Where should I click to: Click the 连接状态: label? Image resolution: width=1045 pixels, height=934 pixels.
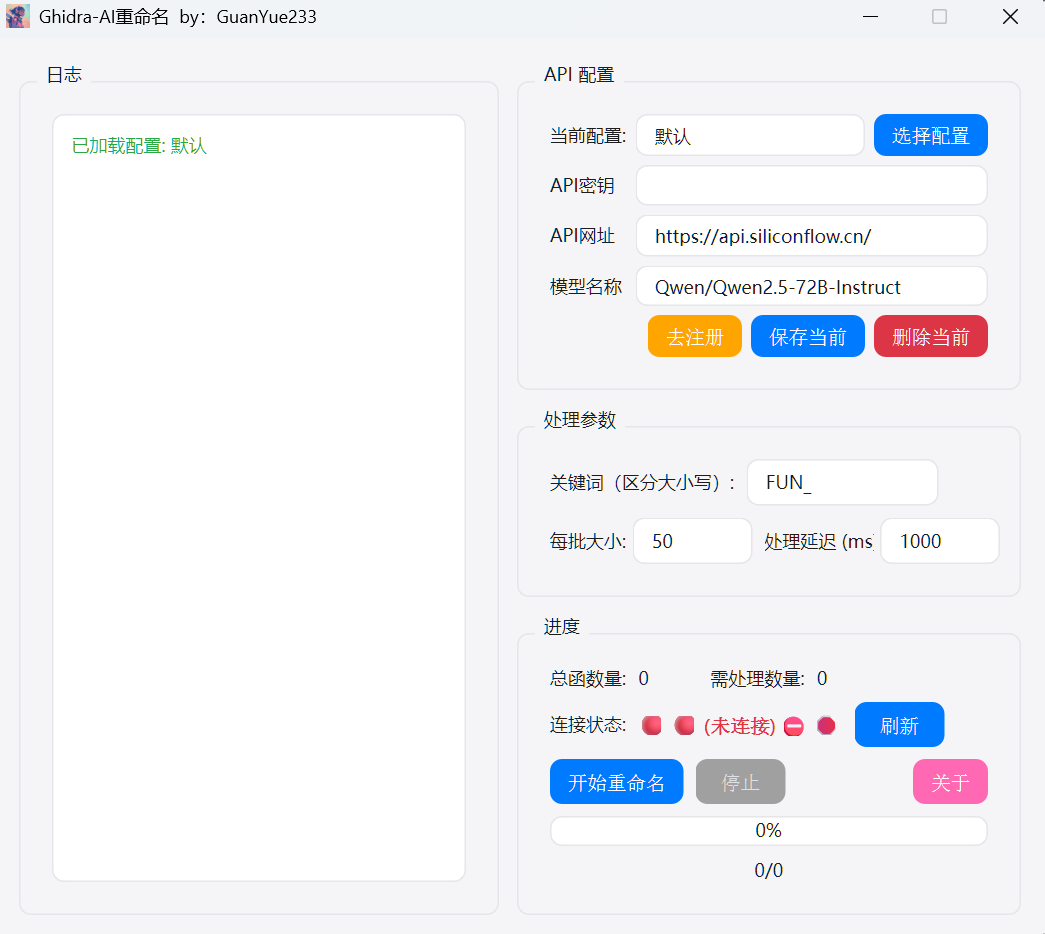[x=588, y=725]
